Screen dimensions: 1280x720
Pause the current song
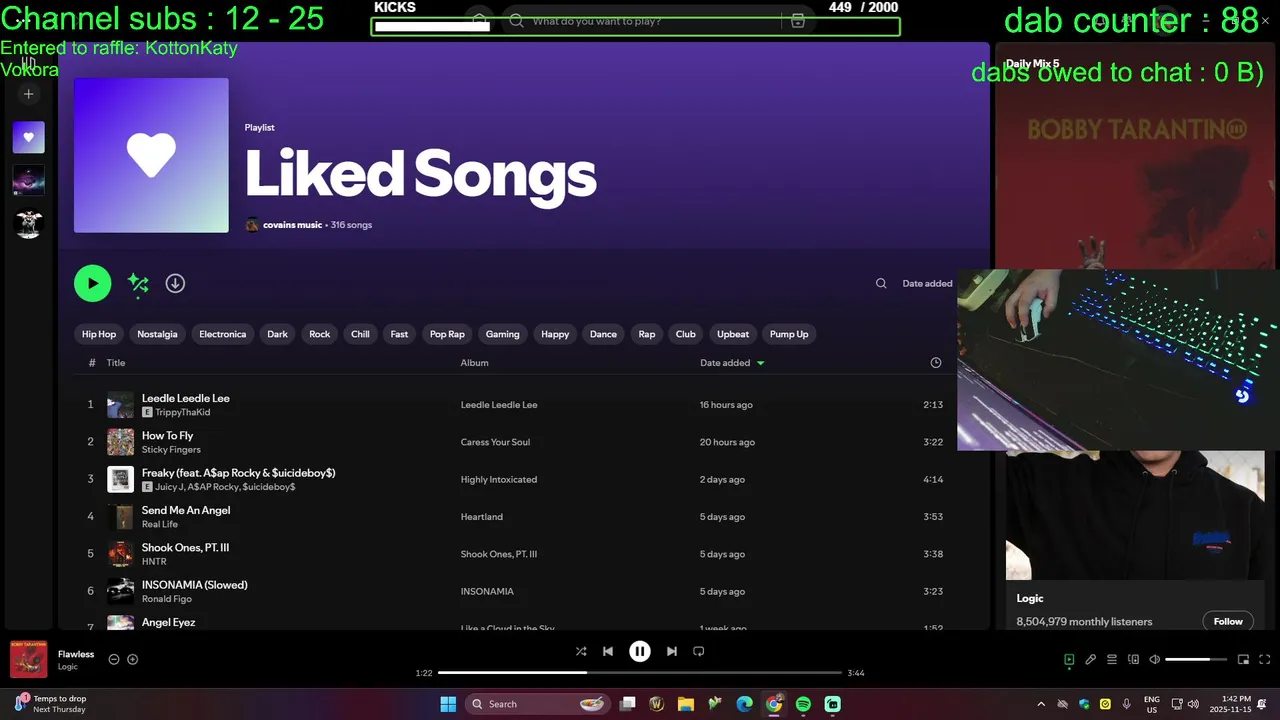[640, 651]
